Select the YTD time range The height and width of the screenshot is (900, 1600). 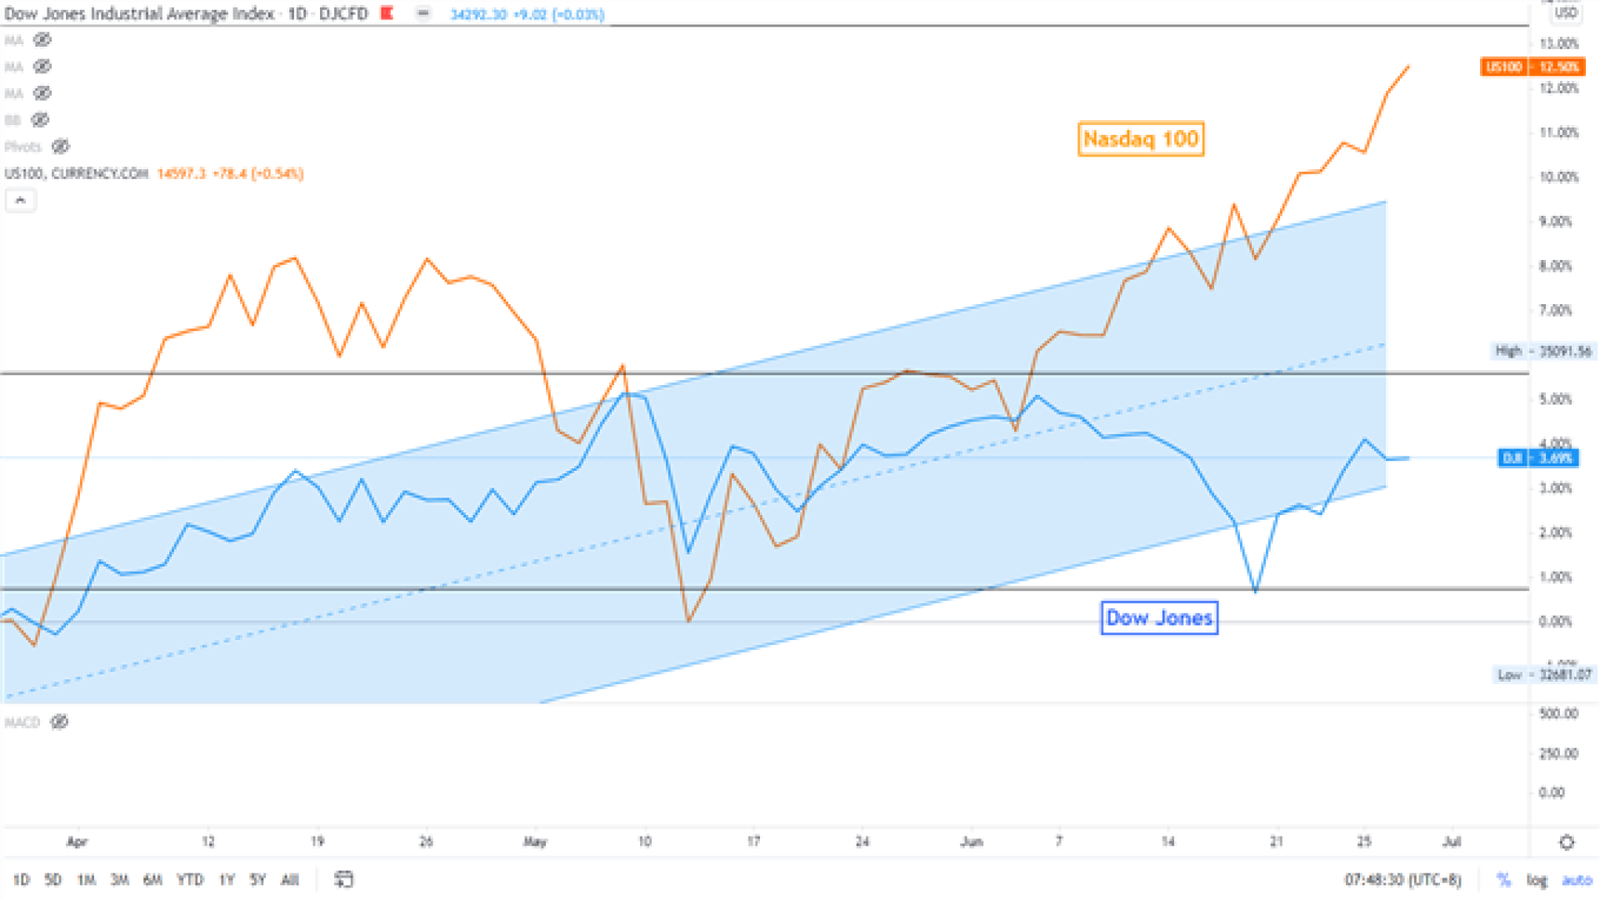point(189,880)
